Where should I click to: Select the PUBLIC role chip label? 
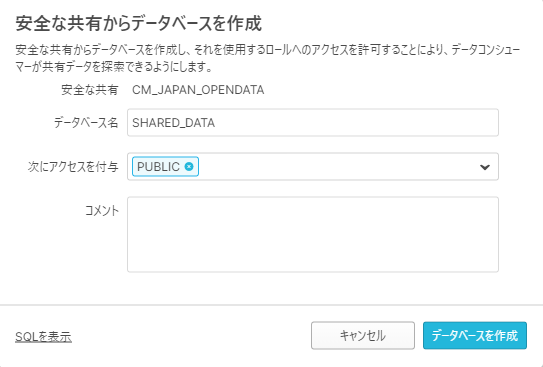click(158, 167)
